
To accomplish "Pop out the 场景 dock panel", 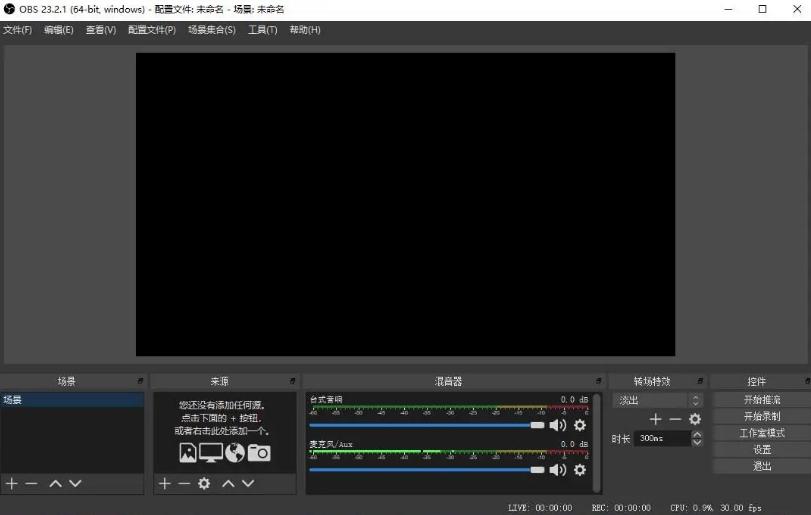I will [140, 381].
